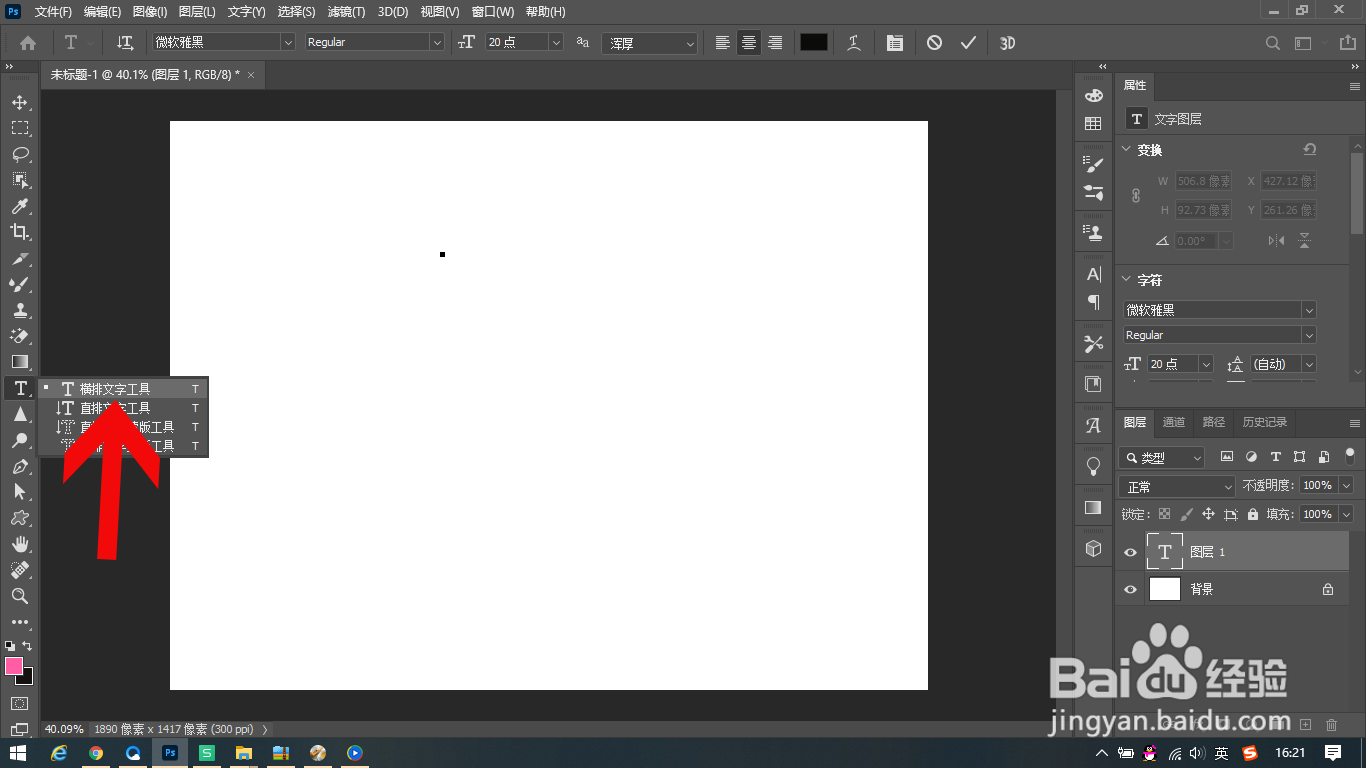The width and height of the screenshot is (1366, 768).
Task: Collapse the 变换 section chevron
Action: pos(1126,150)
